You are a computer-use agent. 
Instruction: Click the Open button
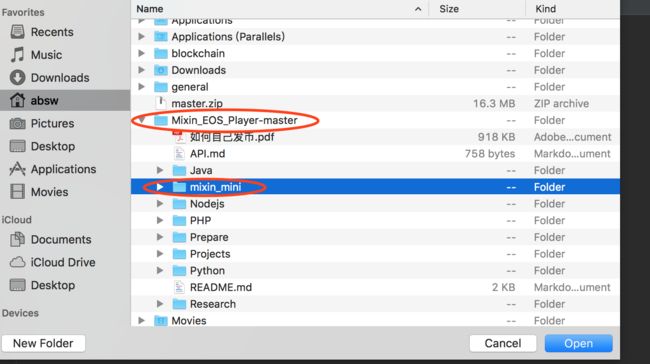click(x=578, y=343)
